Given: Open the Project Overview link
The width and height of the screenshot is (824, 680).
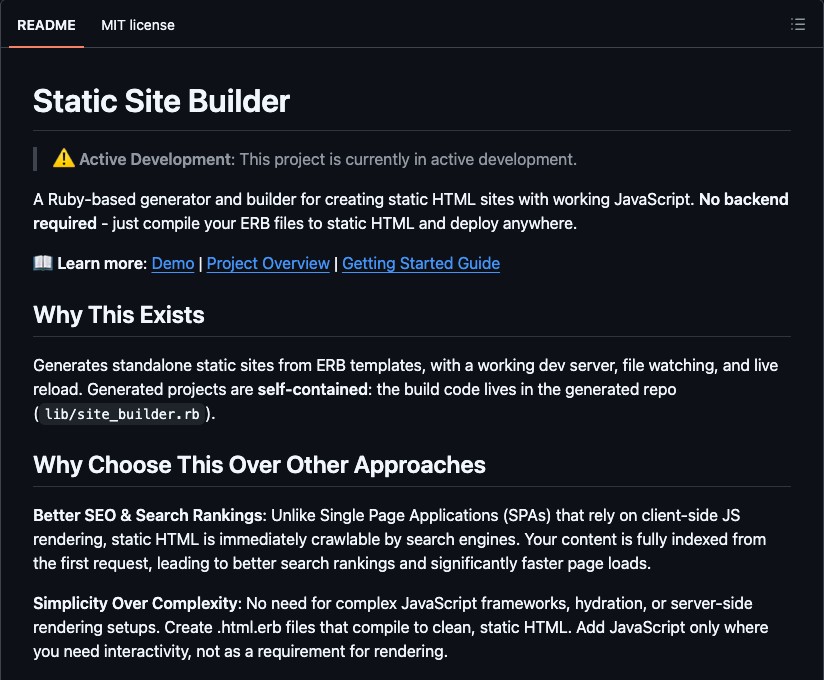Looking at the screenshot, I should [x=268, y=263].
